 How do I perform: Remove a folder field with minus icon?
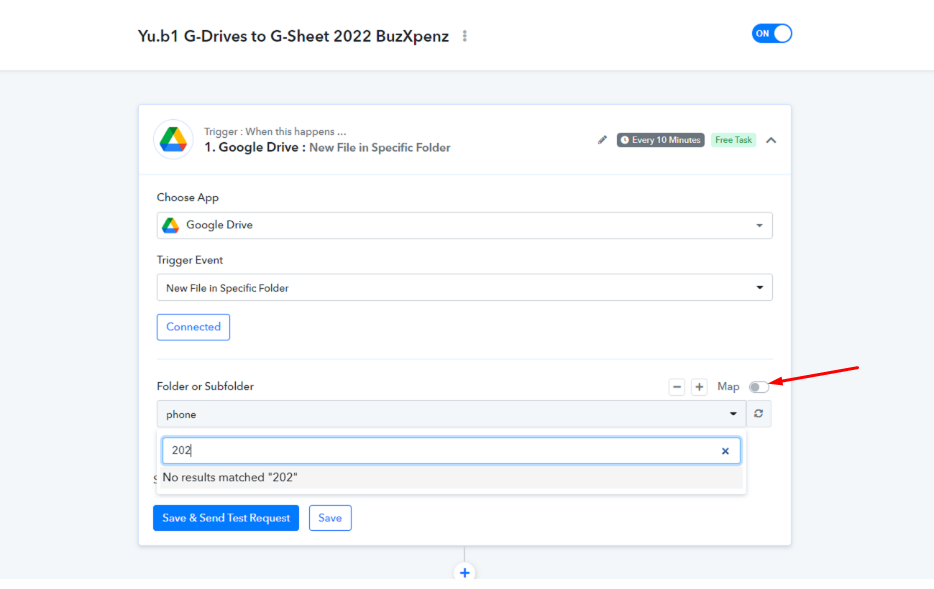point(677,387)
